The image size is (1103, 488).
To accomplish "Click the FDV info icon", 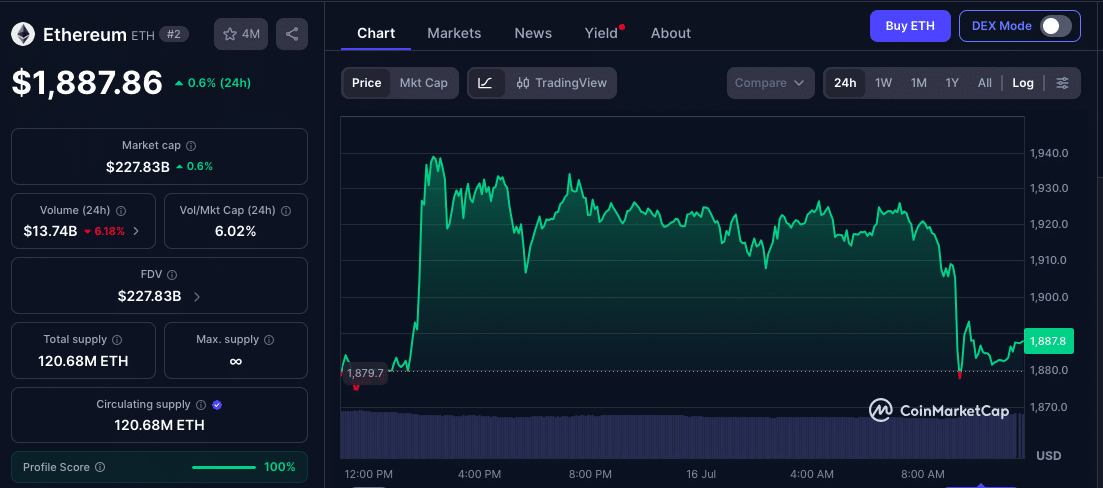I will tap(172, 275).
